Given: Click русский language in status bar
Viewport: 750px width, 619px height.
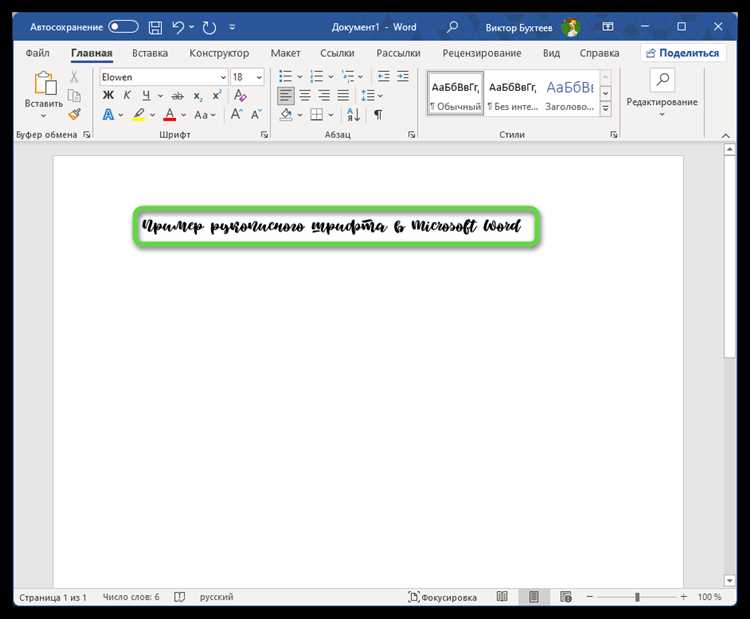Looking at the screenshot, I should coord(216,597).
